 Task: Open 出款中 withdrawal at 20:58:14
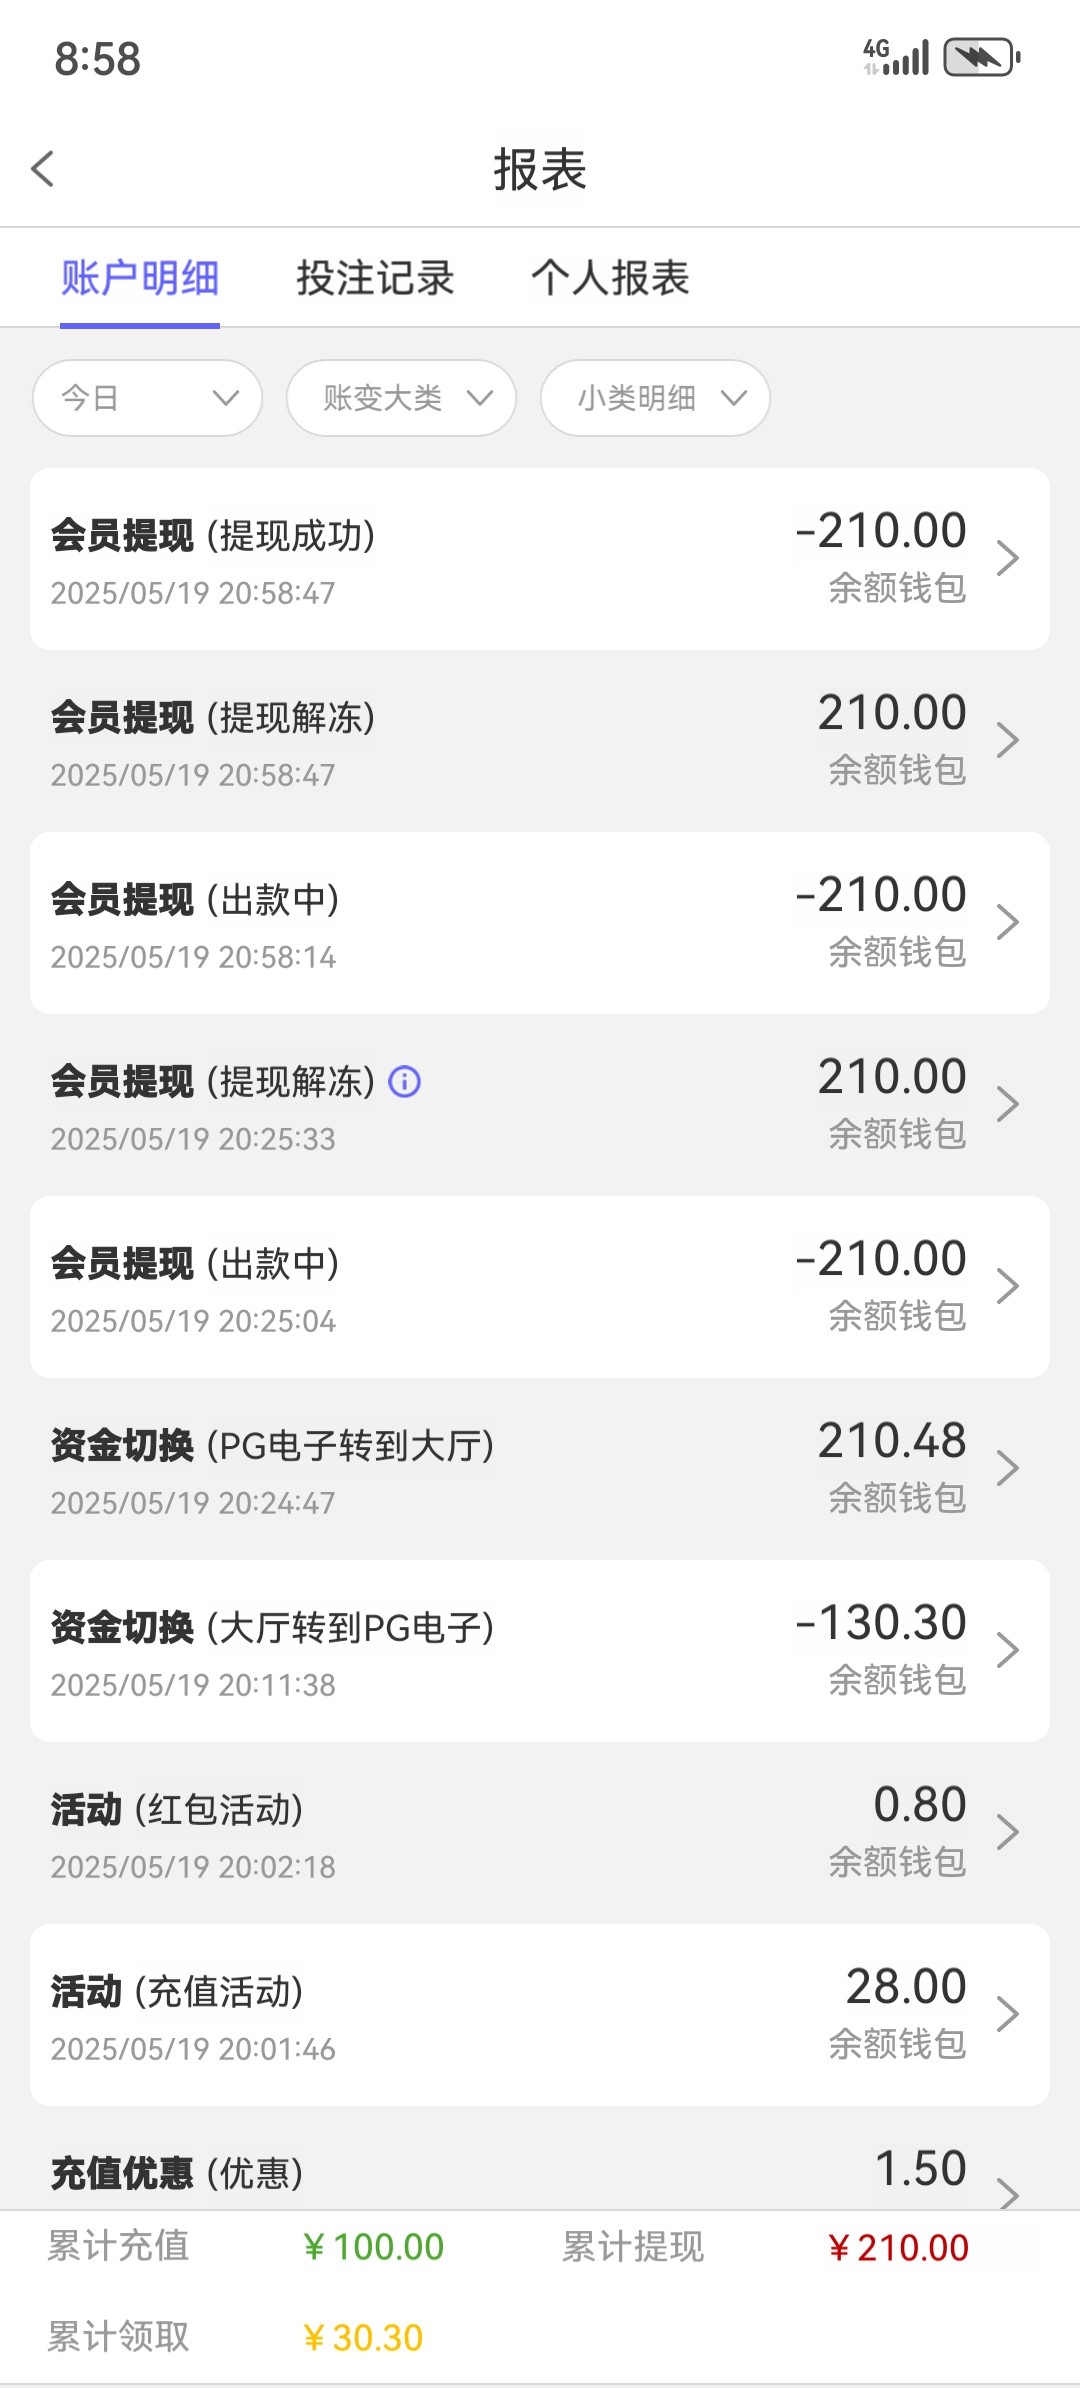540,923
